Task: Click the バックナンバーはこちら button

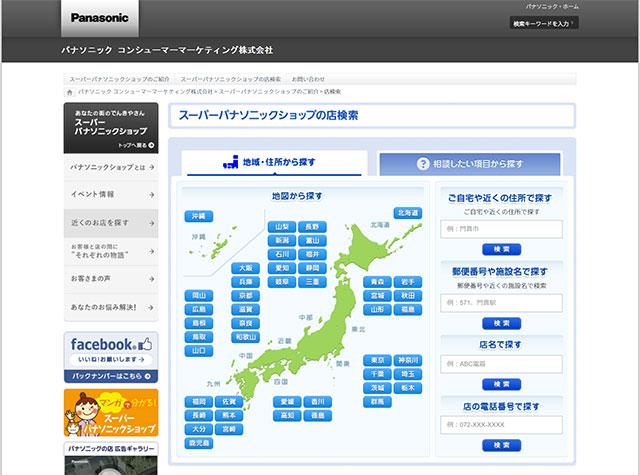Action: point(111,376)
